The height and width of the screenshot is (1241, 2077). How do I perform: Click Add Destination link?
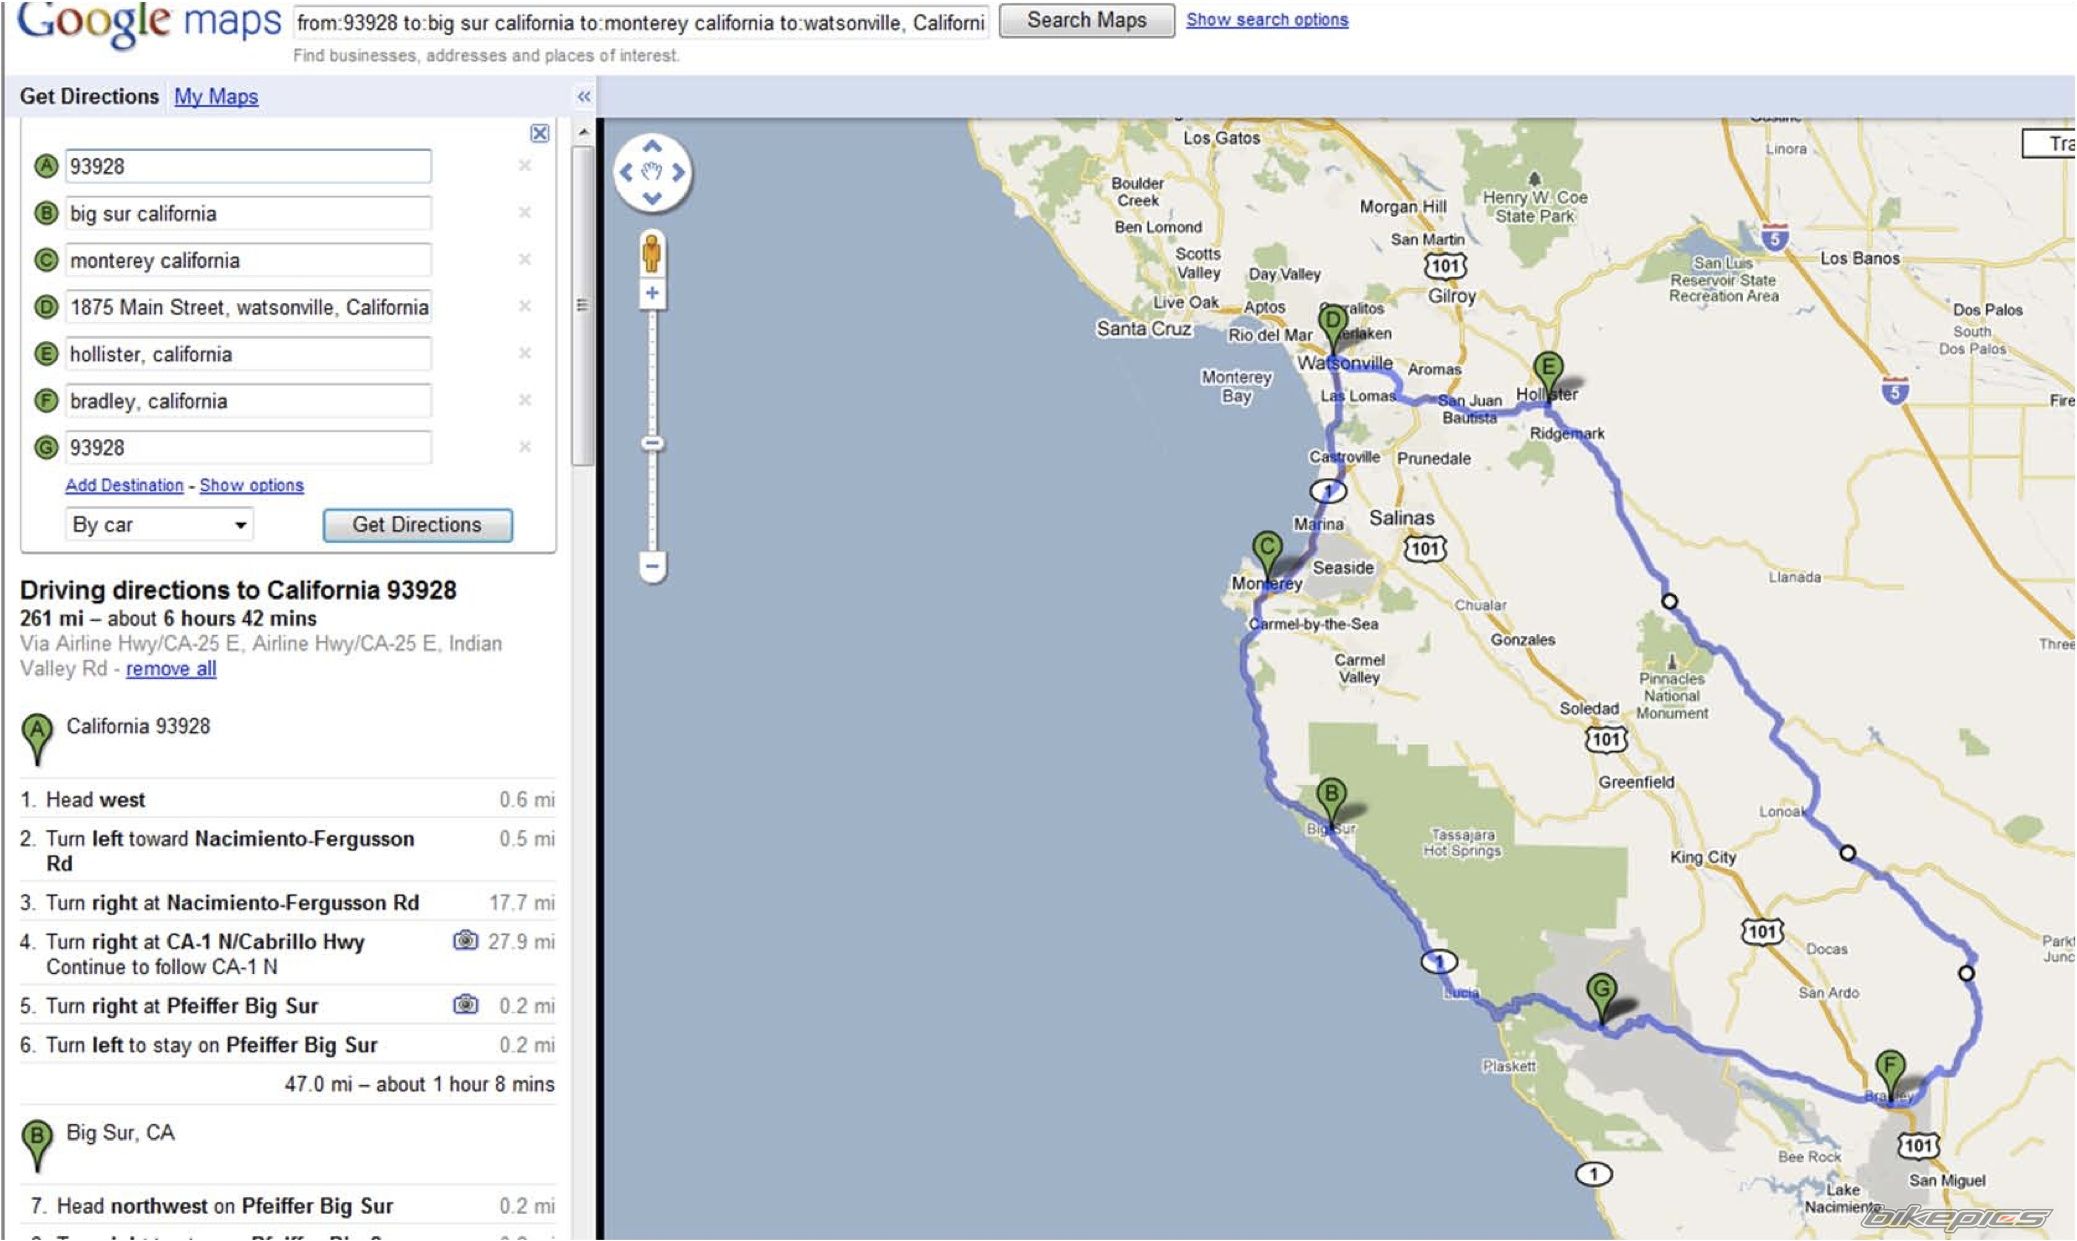coord(124,485)
